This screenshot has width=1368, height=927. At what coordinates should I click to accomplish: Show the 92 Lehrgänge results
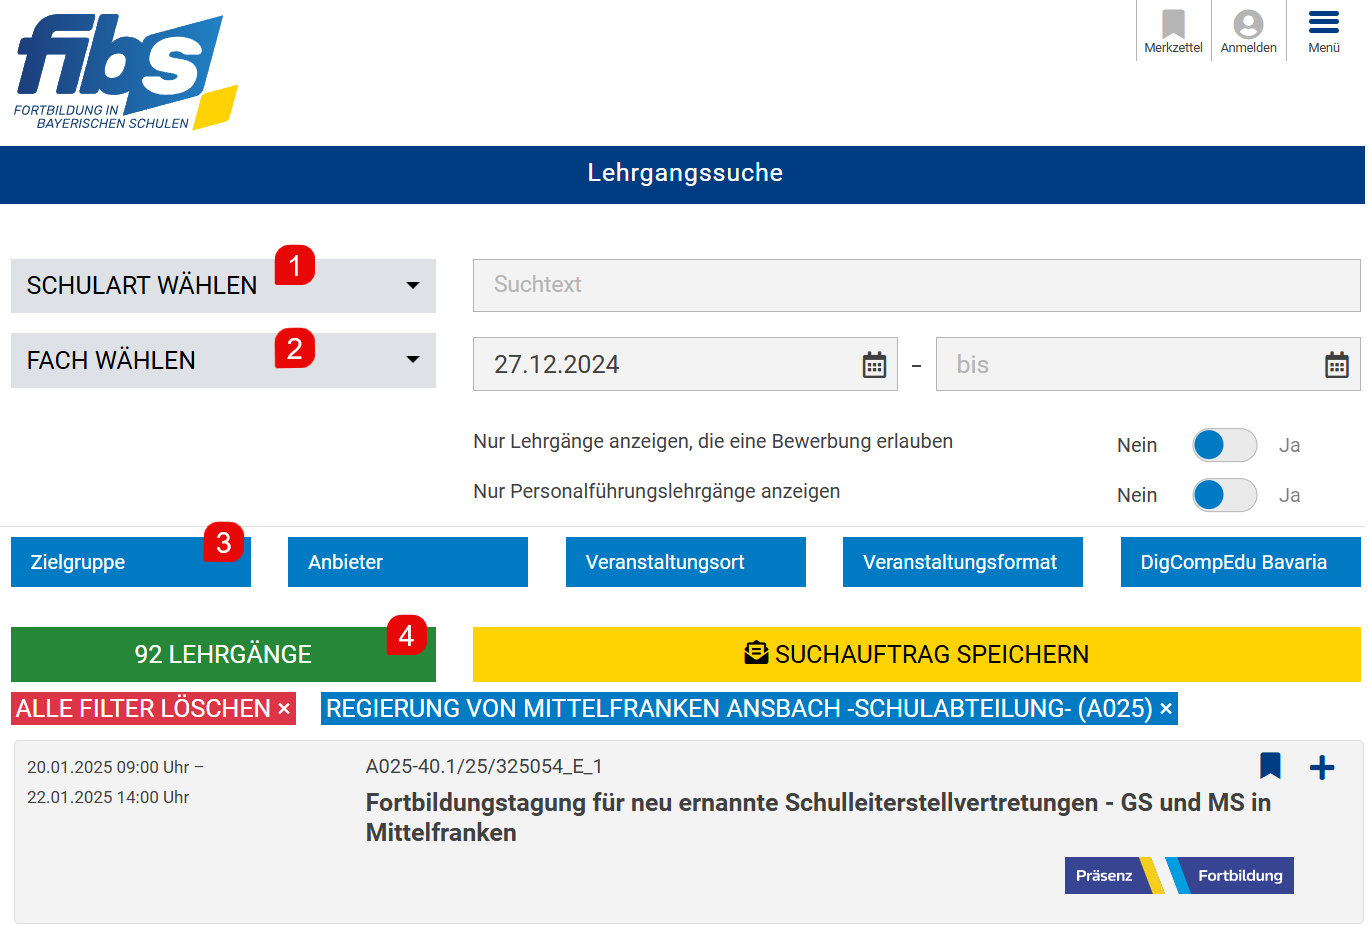pyautogui.click(x=223, y=654)
